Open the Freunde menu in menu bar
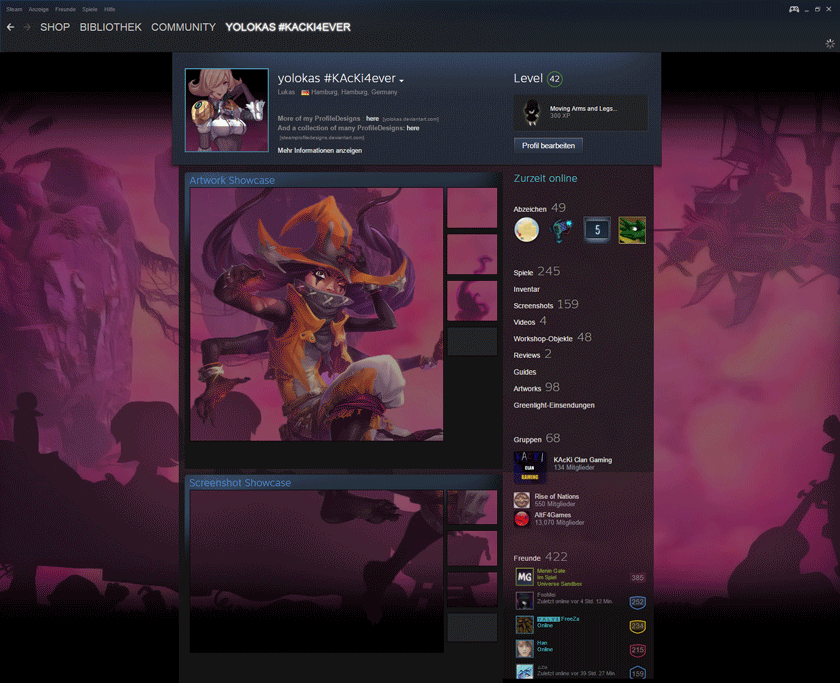 coord(65,8)
